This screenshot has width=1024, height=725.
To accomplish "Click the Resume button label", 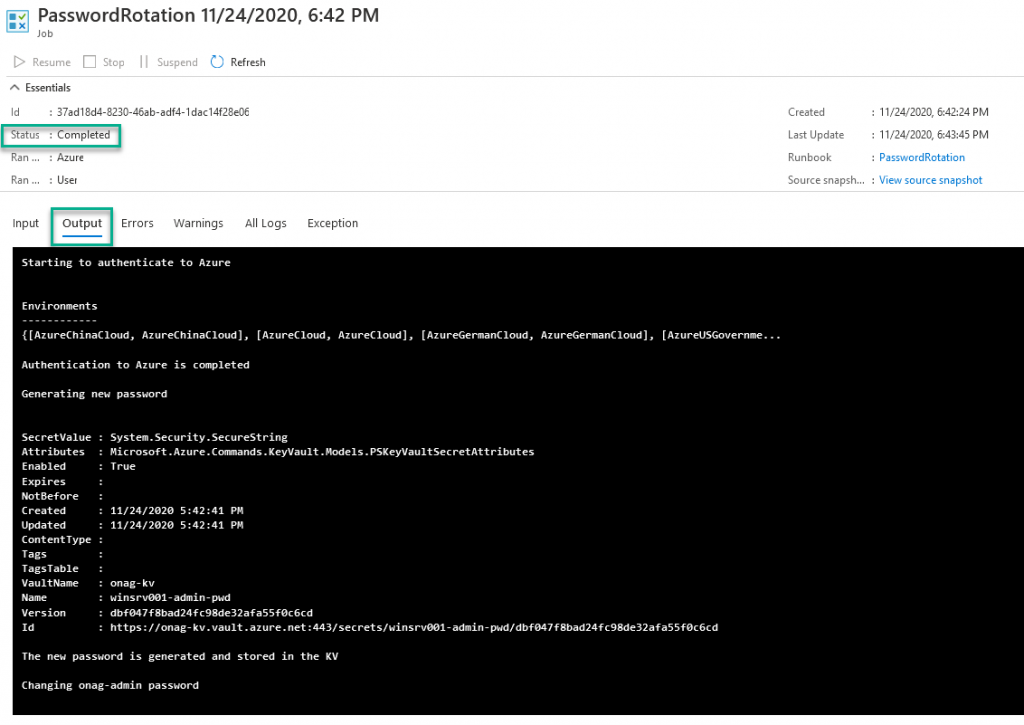I will tap(52, 62).
